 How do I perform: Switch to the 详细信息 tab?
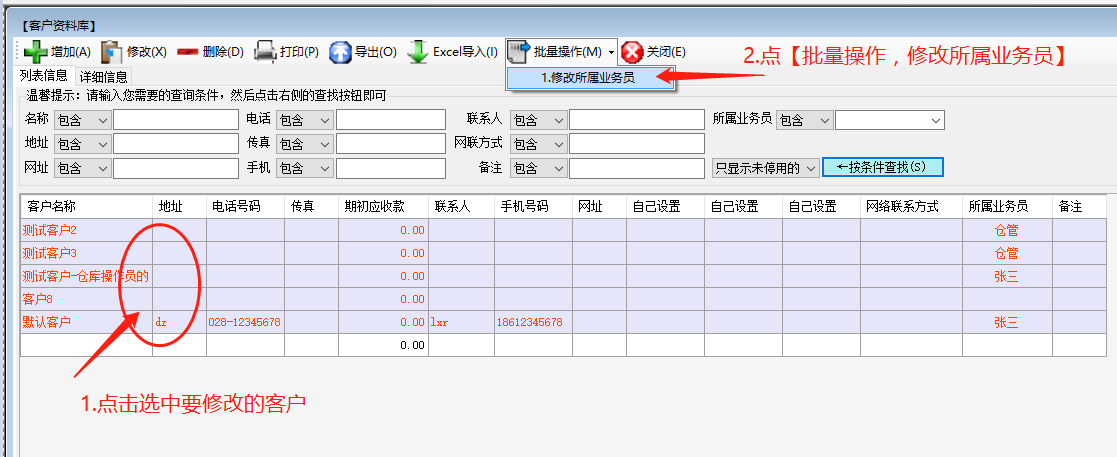tap(103, 76)
